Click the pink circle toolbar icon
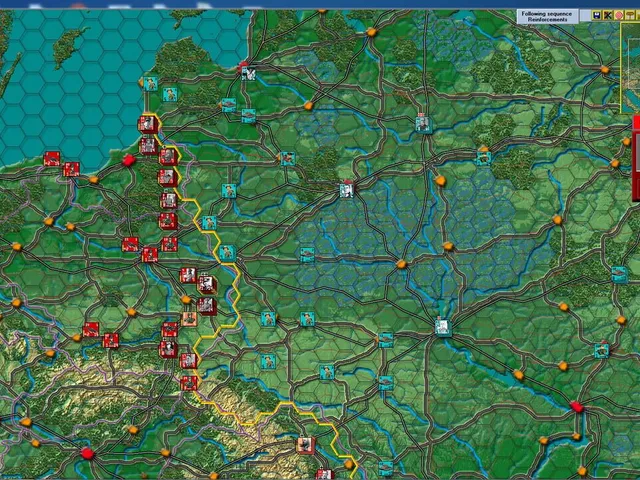The height and width of the screenshot is (480, 640). [x=619, y=16]
